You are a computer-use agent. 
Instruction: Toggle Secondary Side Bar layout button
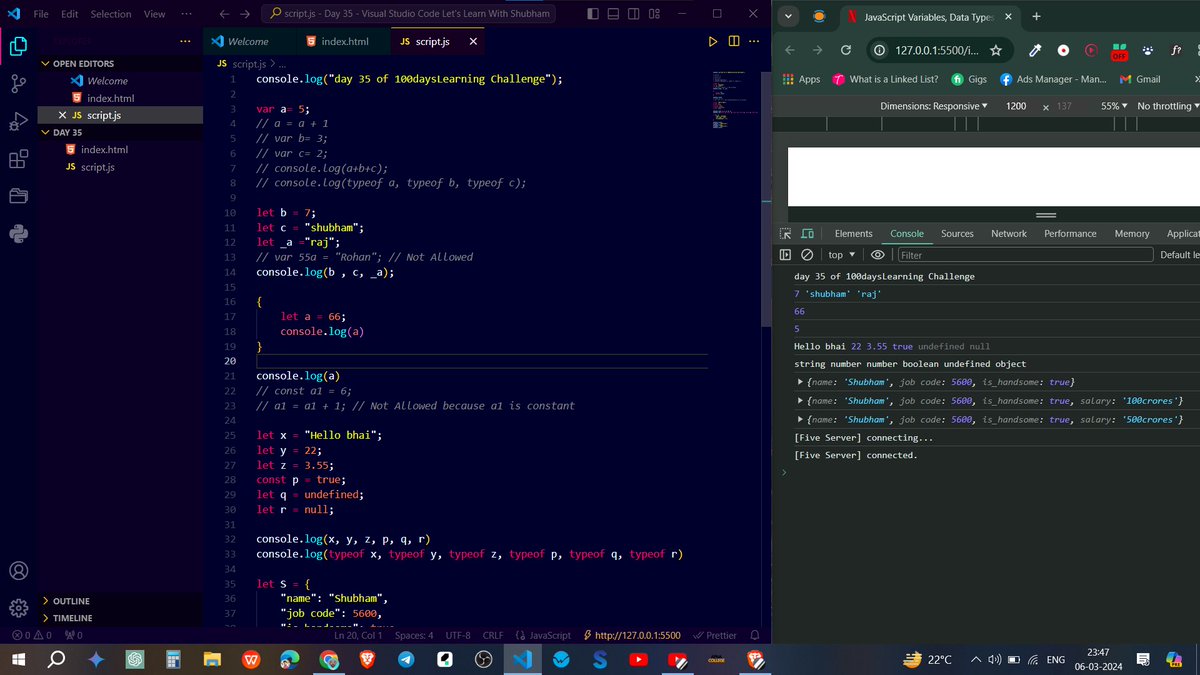pyautogui.click(x=634, y=14)
